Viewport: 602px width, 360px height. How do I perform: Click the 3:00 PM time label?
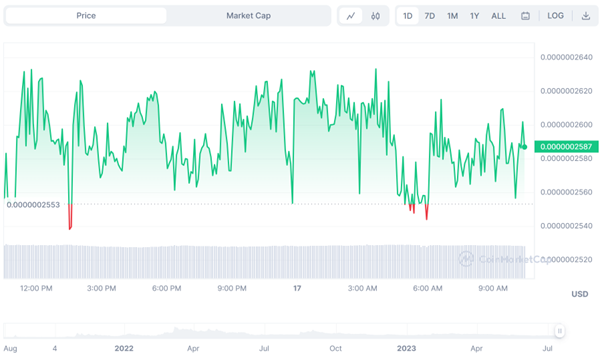(101, 288)
